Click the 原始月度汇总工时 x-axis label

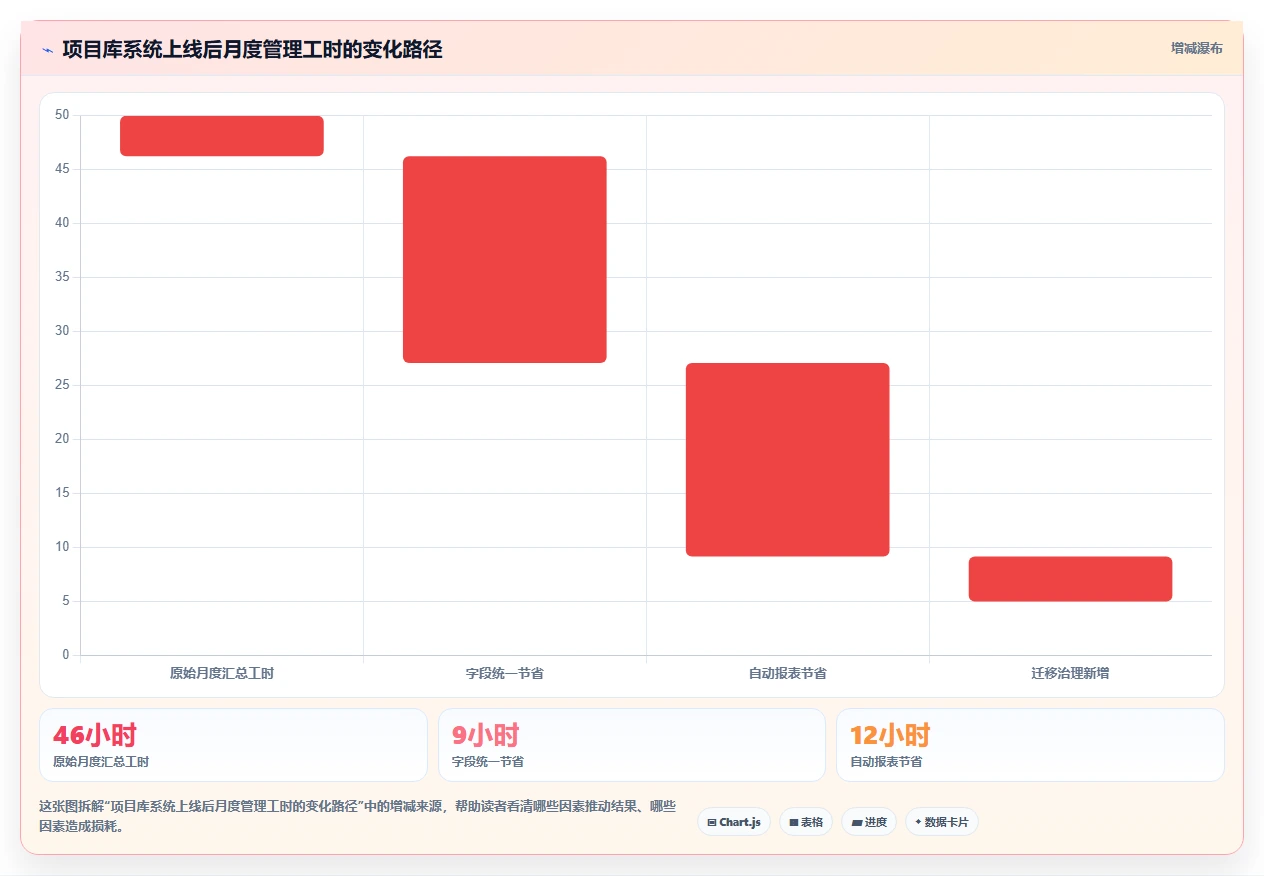[222, 673]
